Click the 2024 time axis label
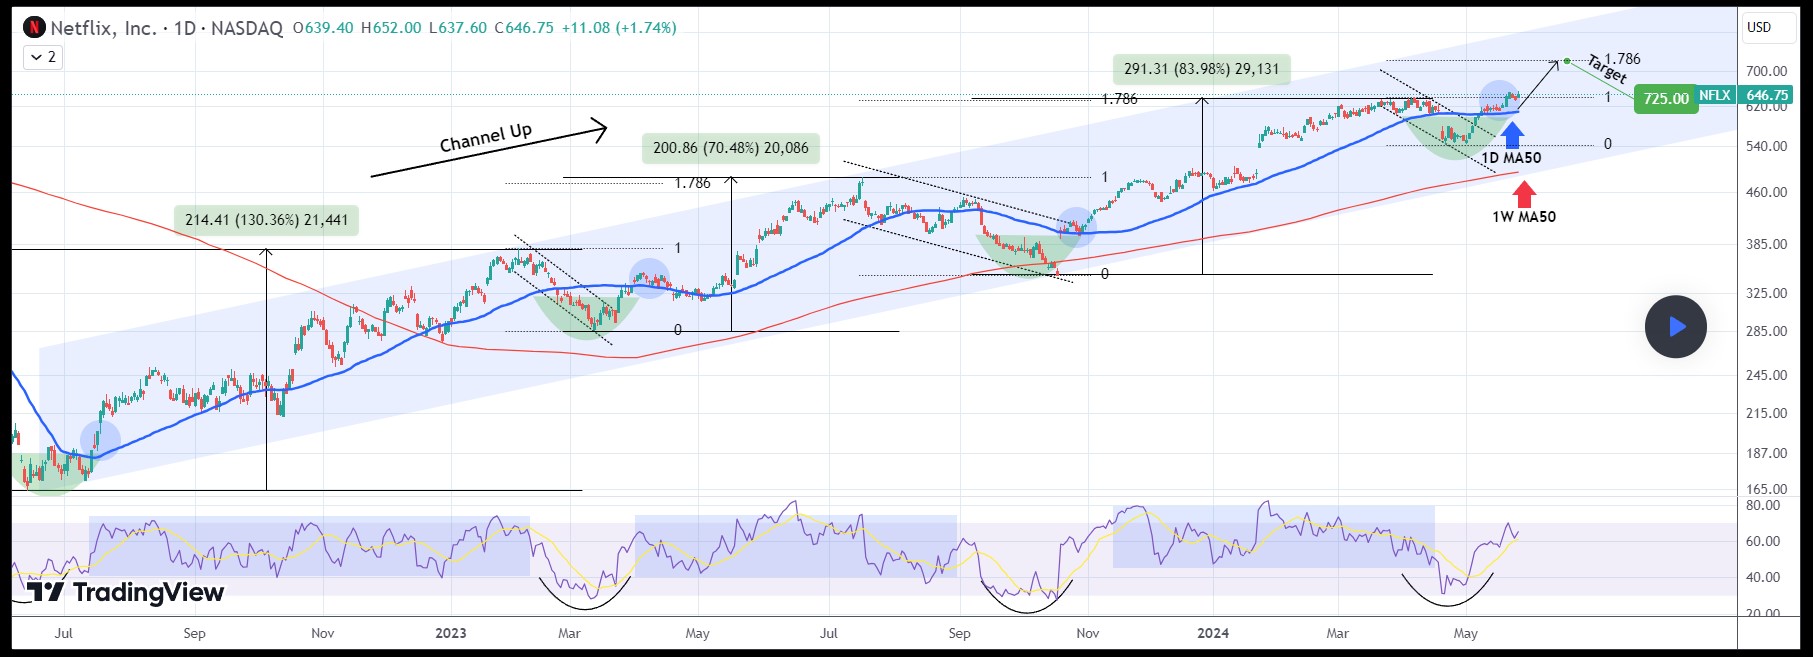The height and width of the screenshot is (657, 1813). [x=1213, y=633]
